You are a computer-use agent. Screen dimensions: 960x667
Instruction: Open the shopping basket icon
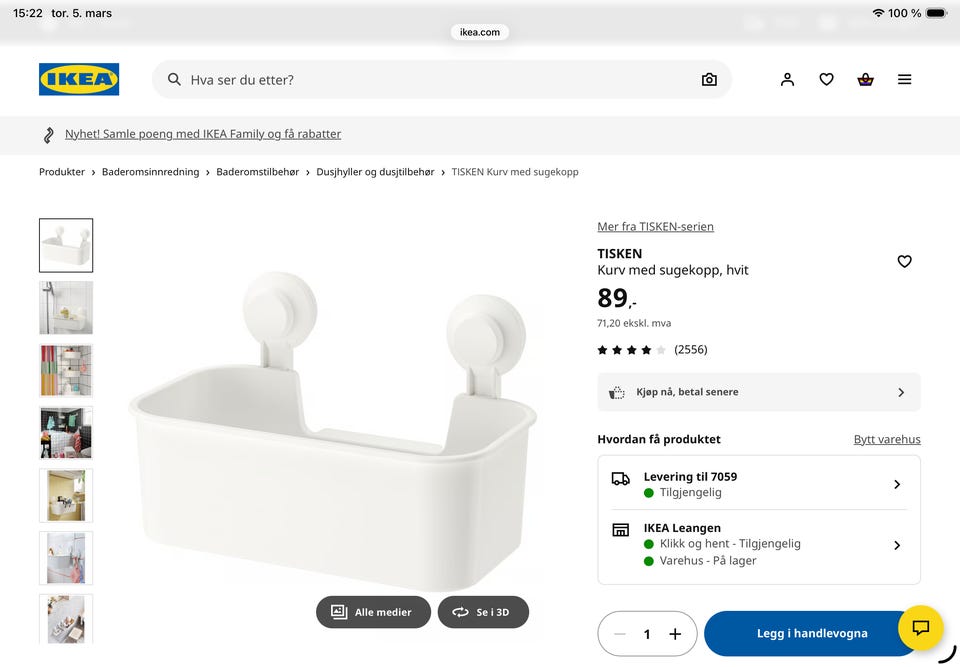(x=865, y=79)
